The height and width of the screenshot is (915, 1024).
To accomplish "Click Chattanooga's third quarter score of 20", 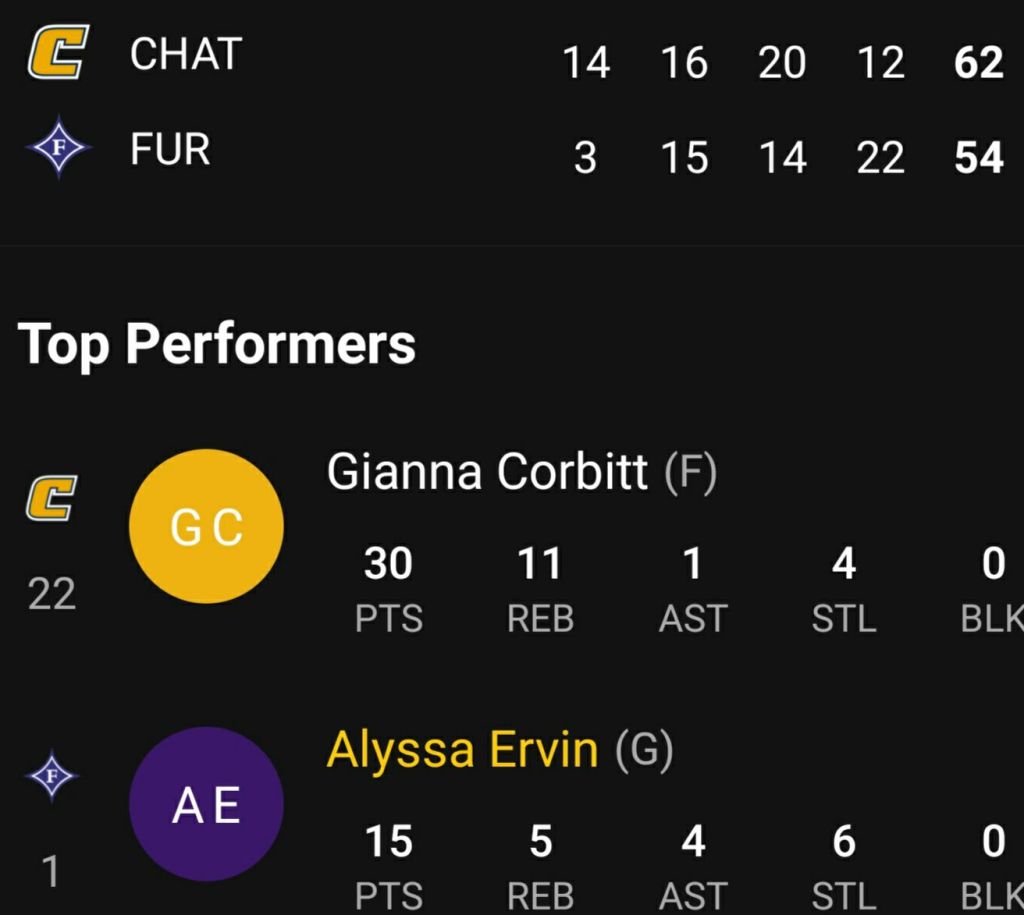I will click(x=782, y=63).
